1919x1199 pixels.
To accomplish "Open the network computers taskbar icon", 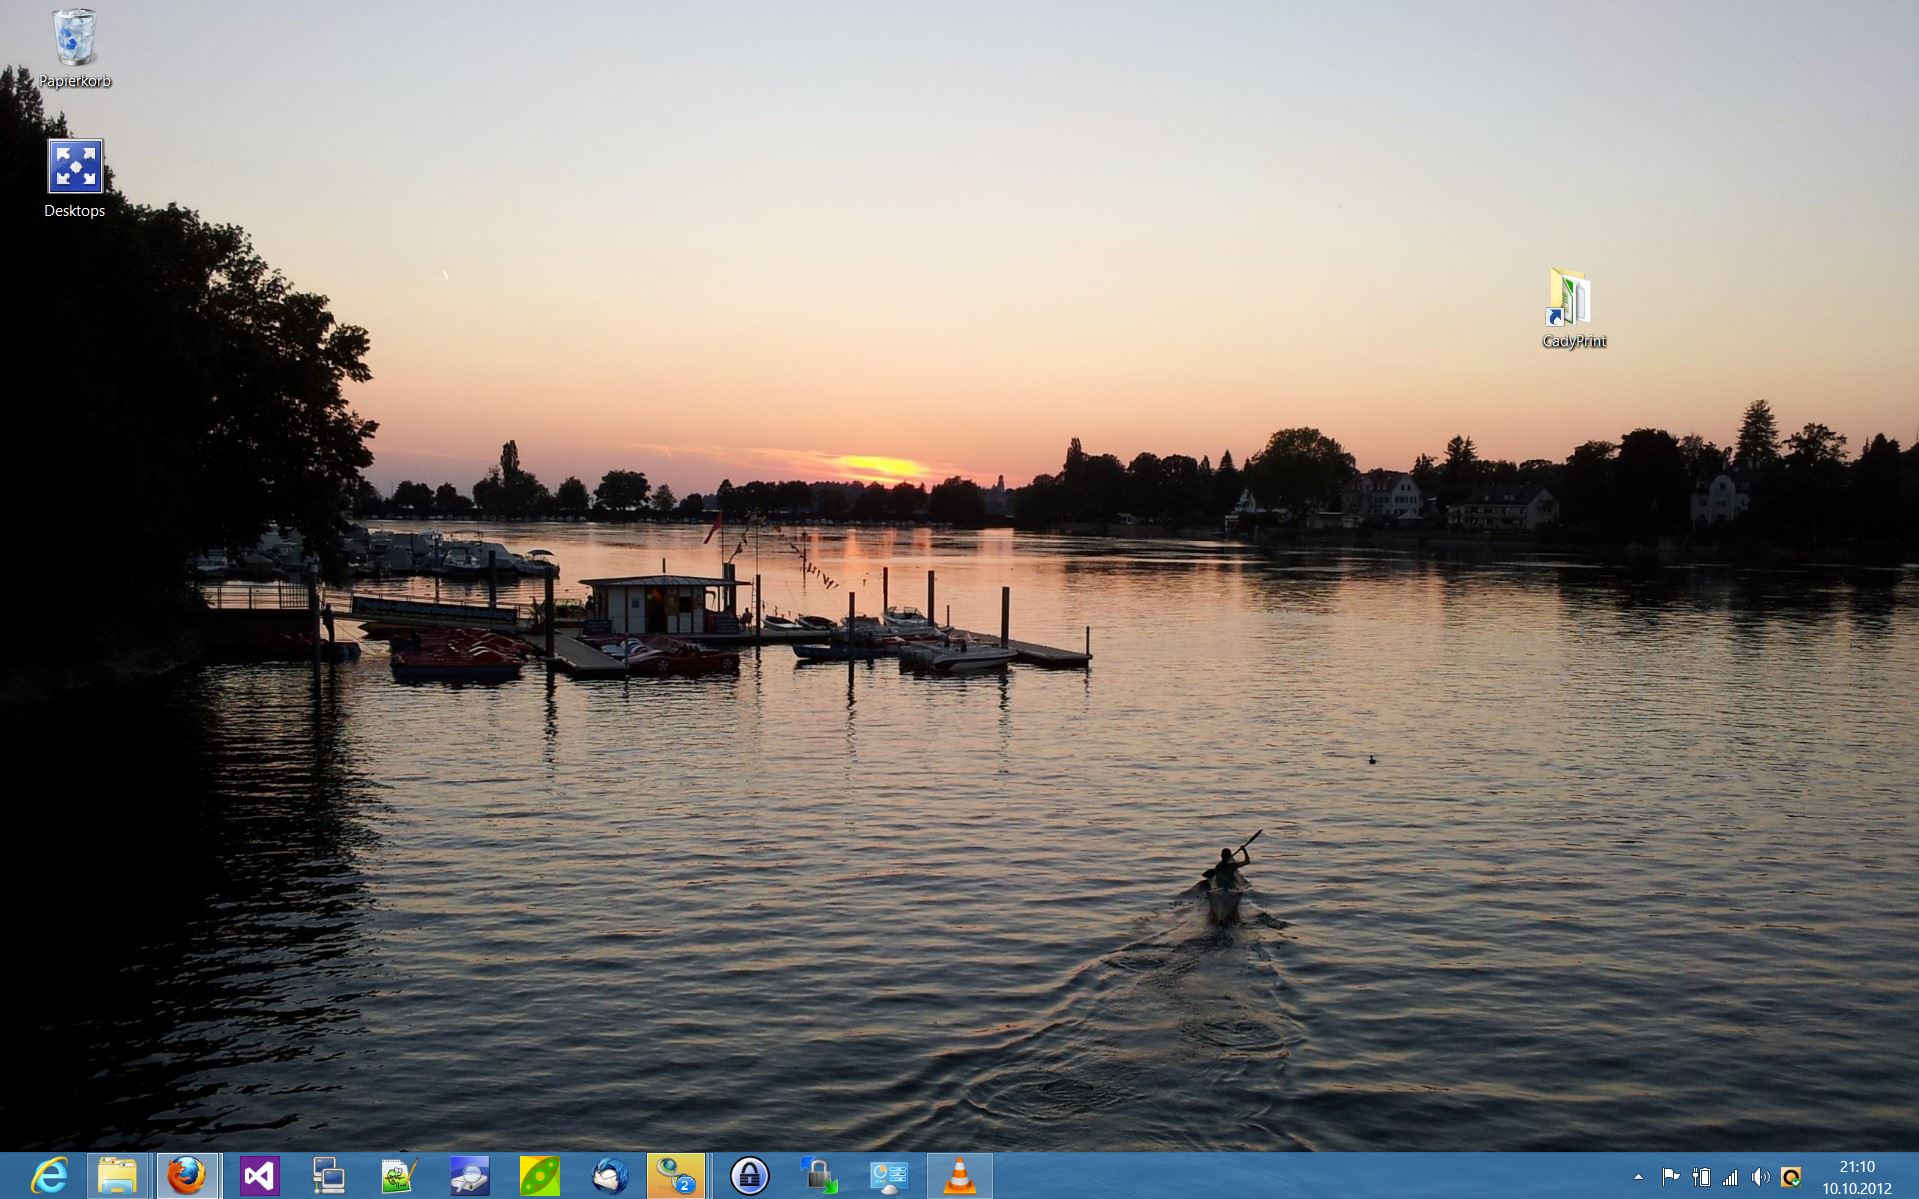I will (329, 1176).
